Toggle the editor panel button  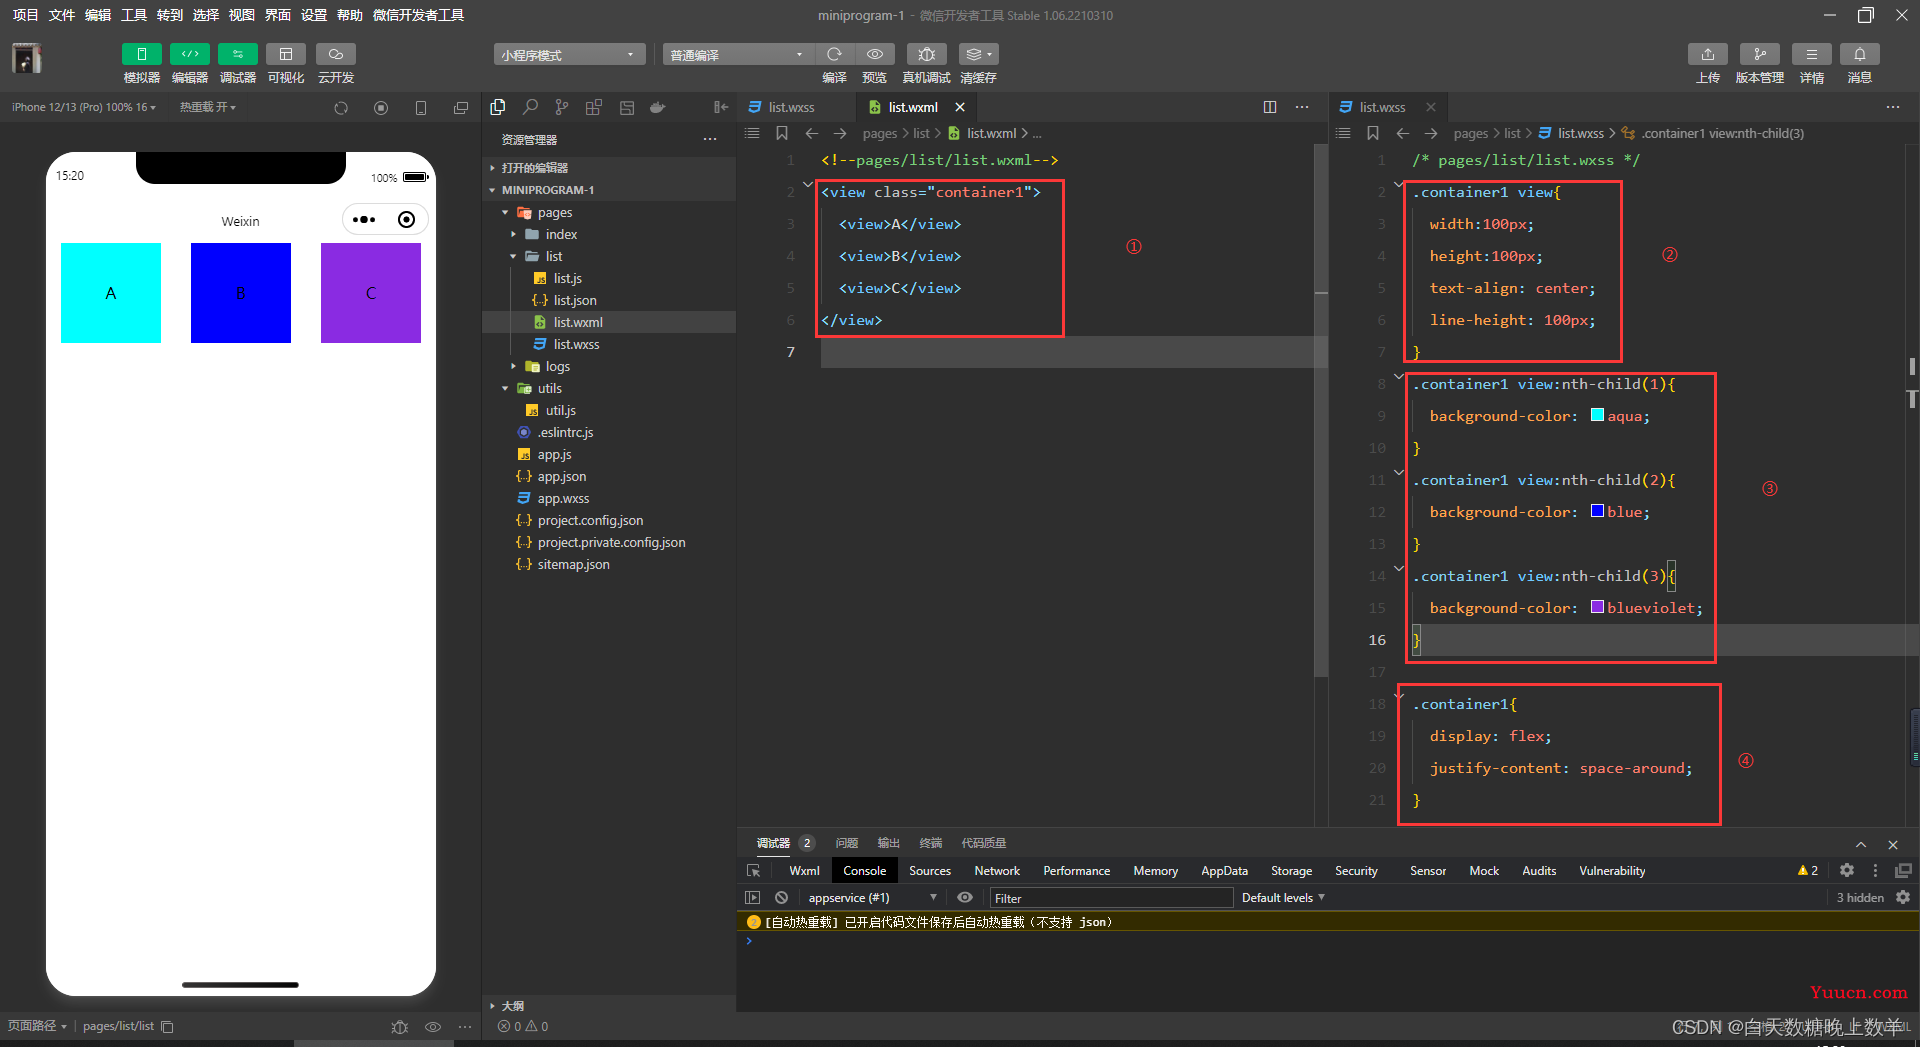190,54
